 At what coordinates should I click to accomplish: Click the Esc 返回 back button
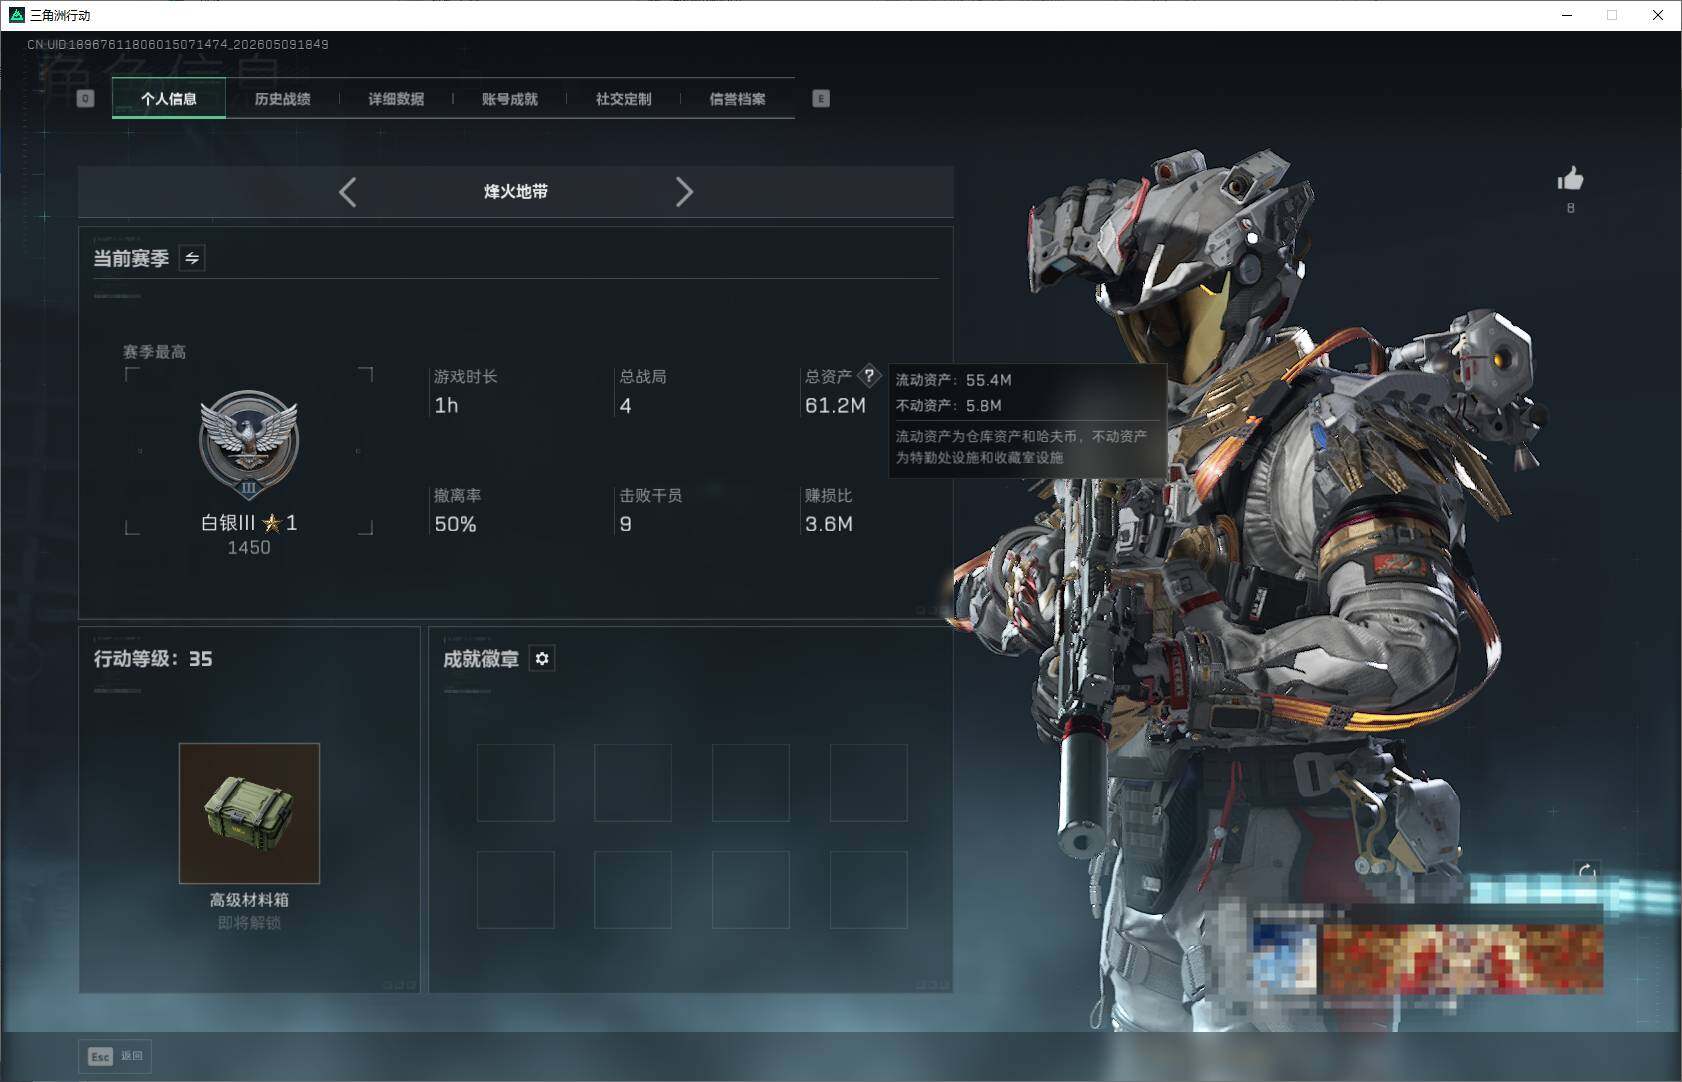pyautogui.click(x=115, y=1056)
